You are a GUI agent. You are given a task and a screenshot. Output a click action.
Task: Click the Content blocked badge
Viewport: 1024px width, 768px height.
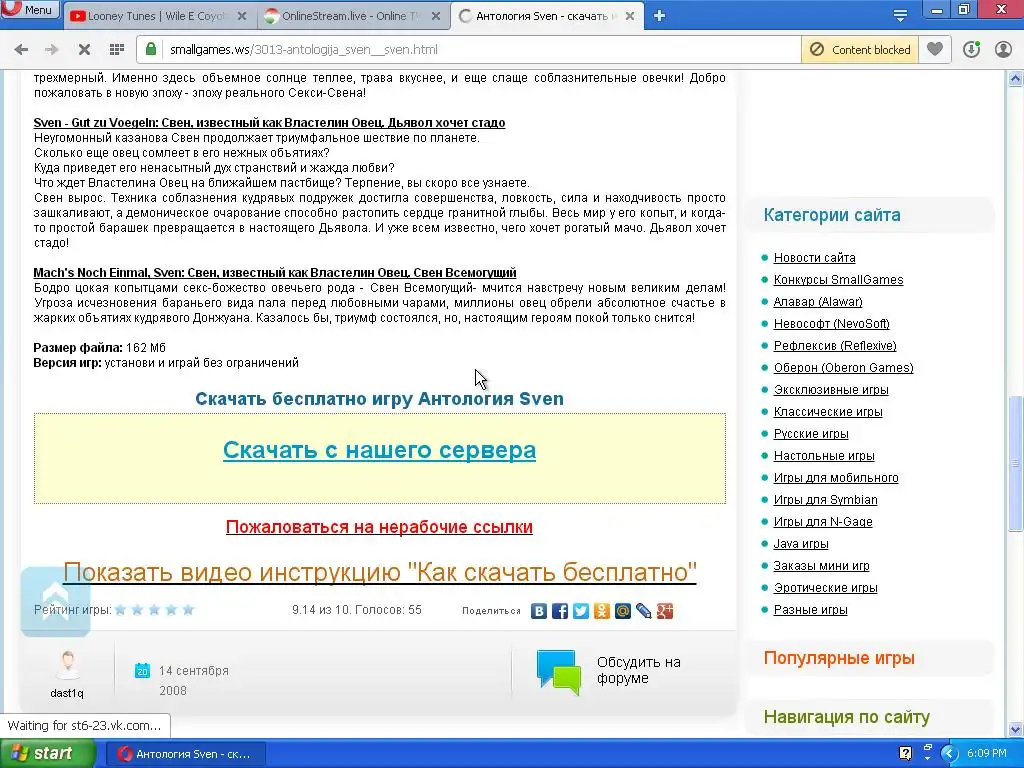(859, 50)
